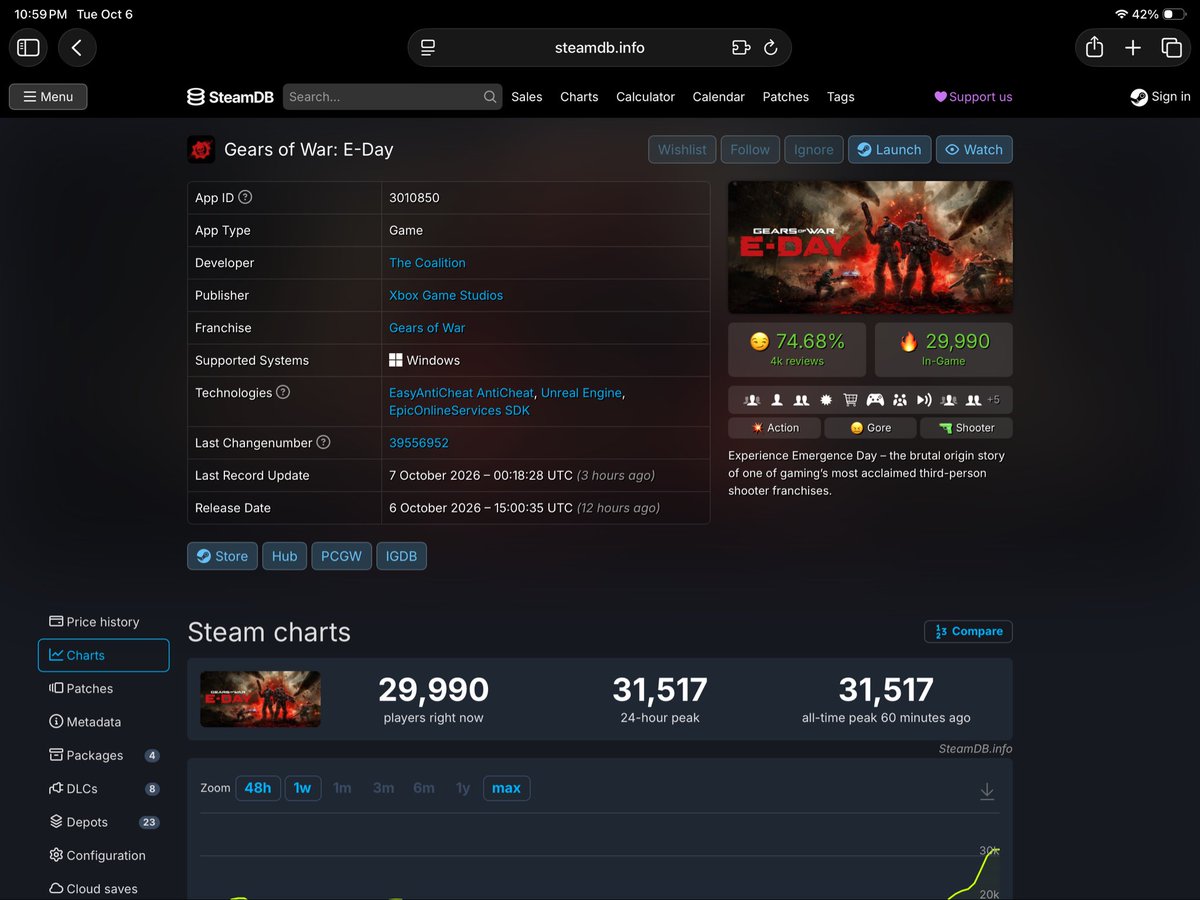
Task: Click the Shooter tag
Action: tap(967, 428)
